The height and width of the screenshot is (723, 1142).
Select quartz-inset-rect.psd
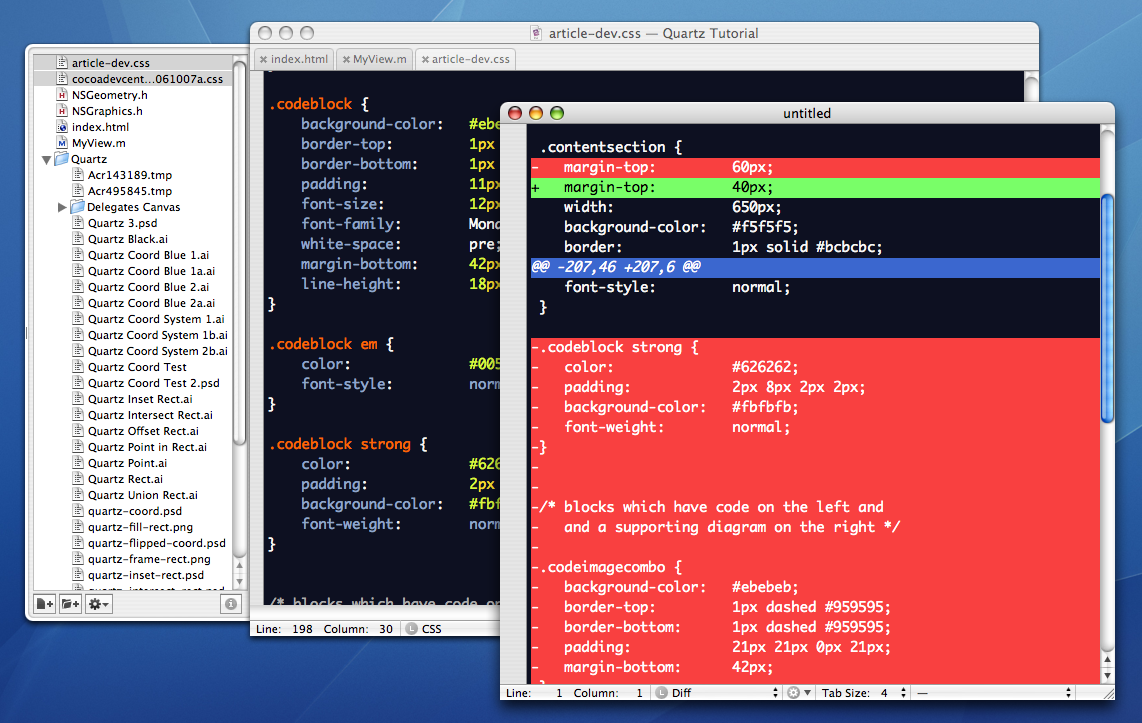click(x=146, y=576)
